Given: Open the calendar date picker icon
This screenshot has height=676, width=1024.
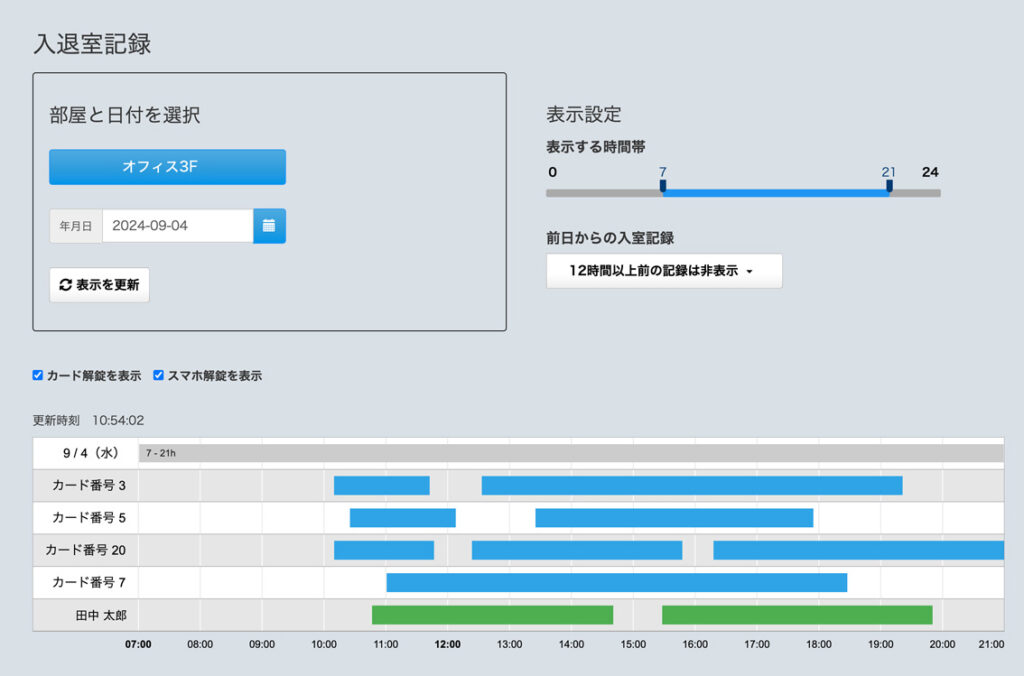Looking at the screenshot, I should coord(269,226).
